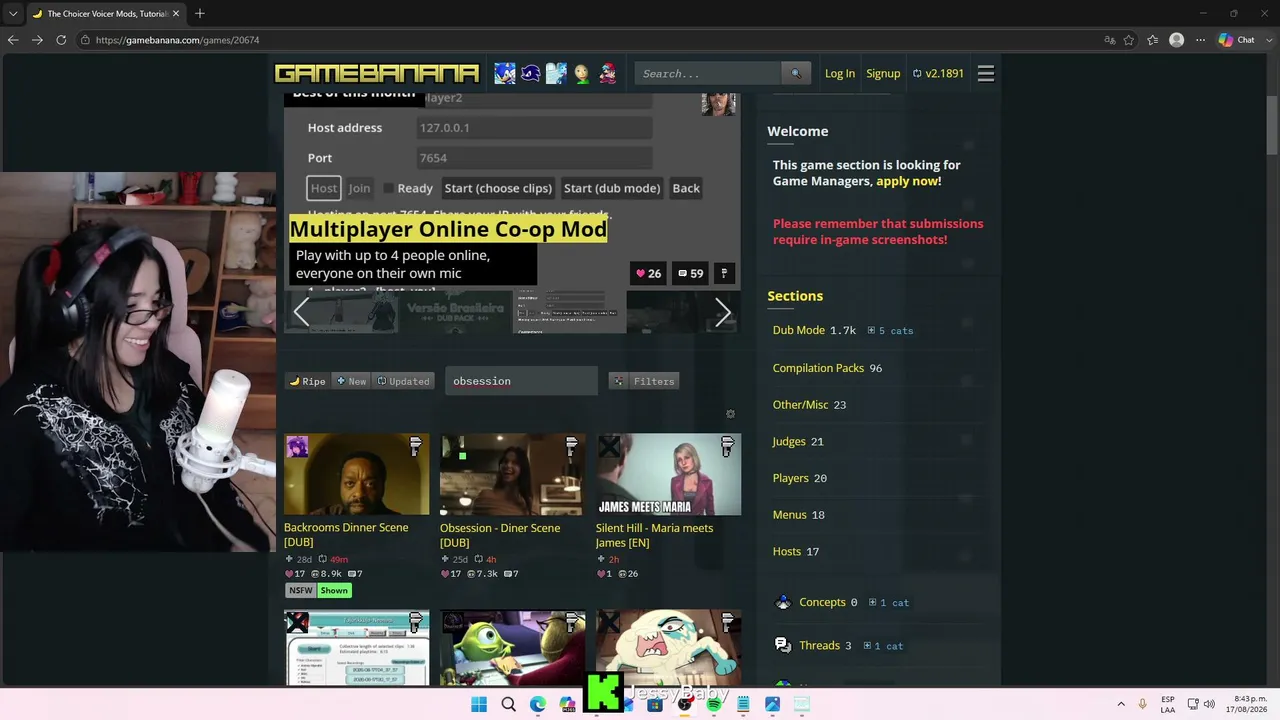The image size is (1280, 720).
Task: Open the Obsession - Diner Scene thumbnail
Action: (512, 474)
